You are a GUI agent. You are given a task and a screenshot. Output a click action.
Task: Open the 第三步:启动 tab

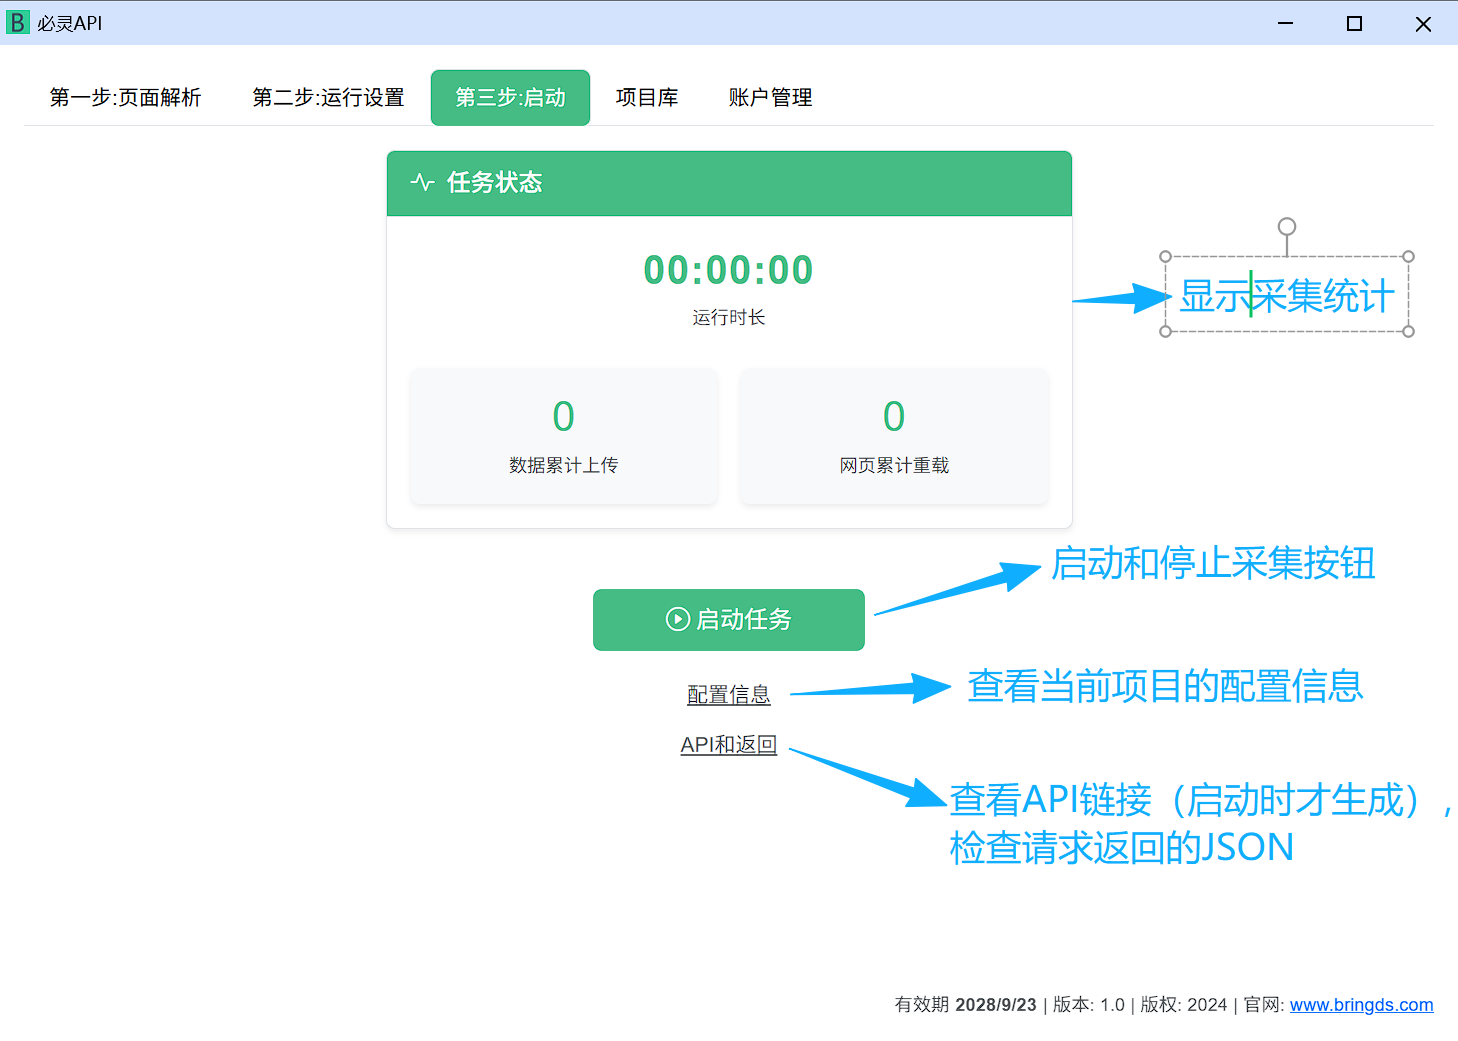[x=510, y=97]
